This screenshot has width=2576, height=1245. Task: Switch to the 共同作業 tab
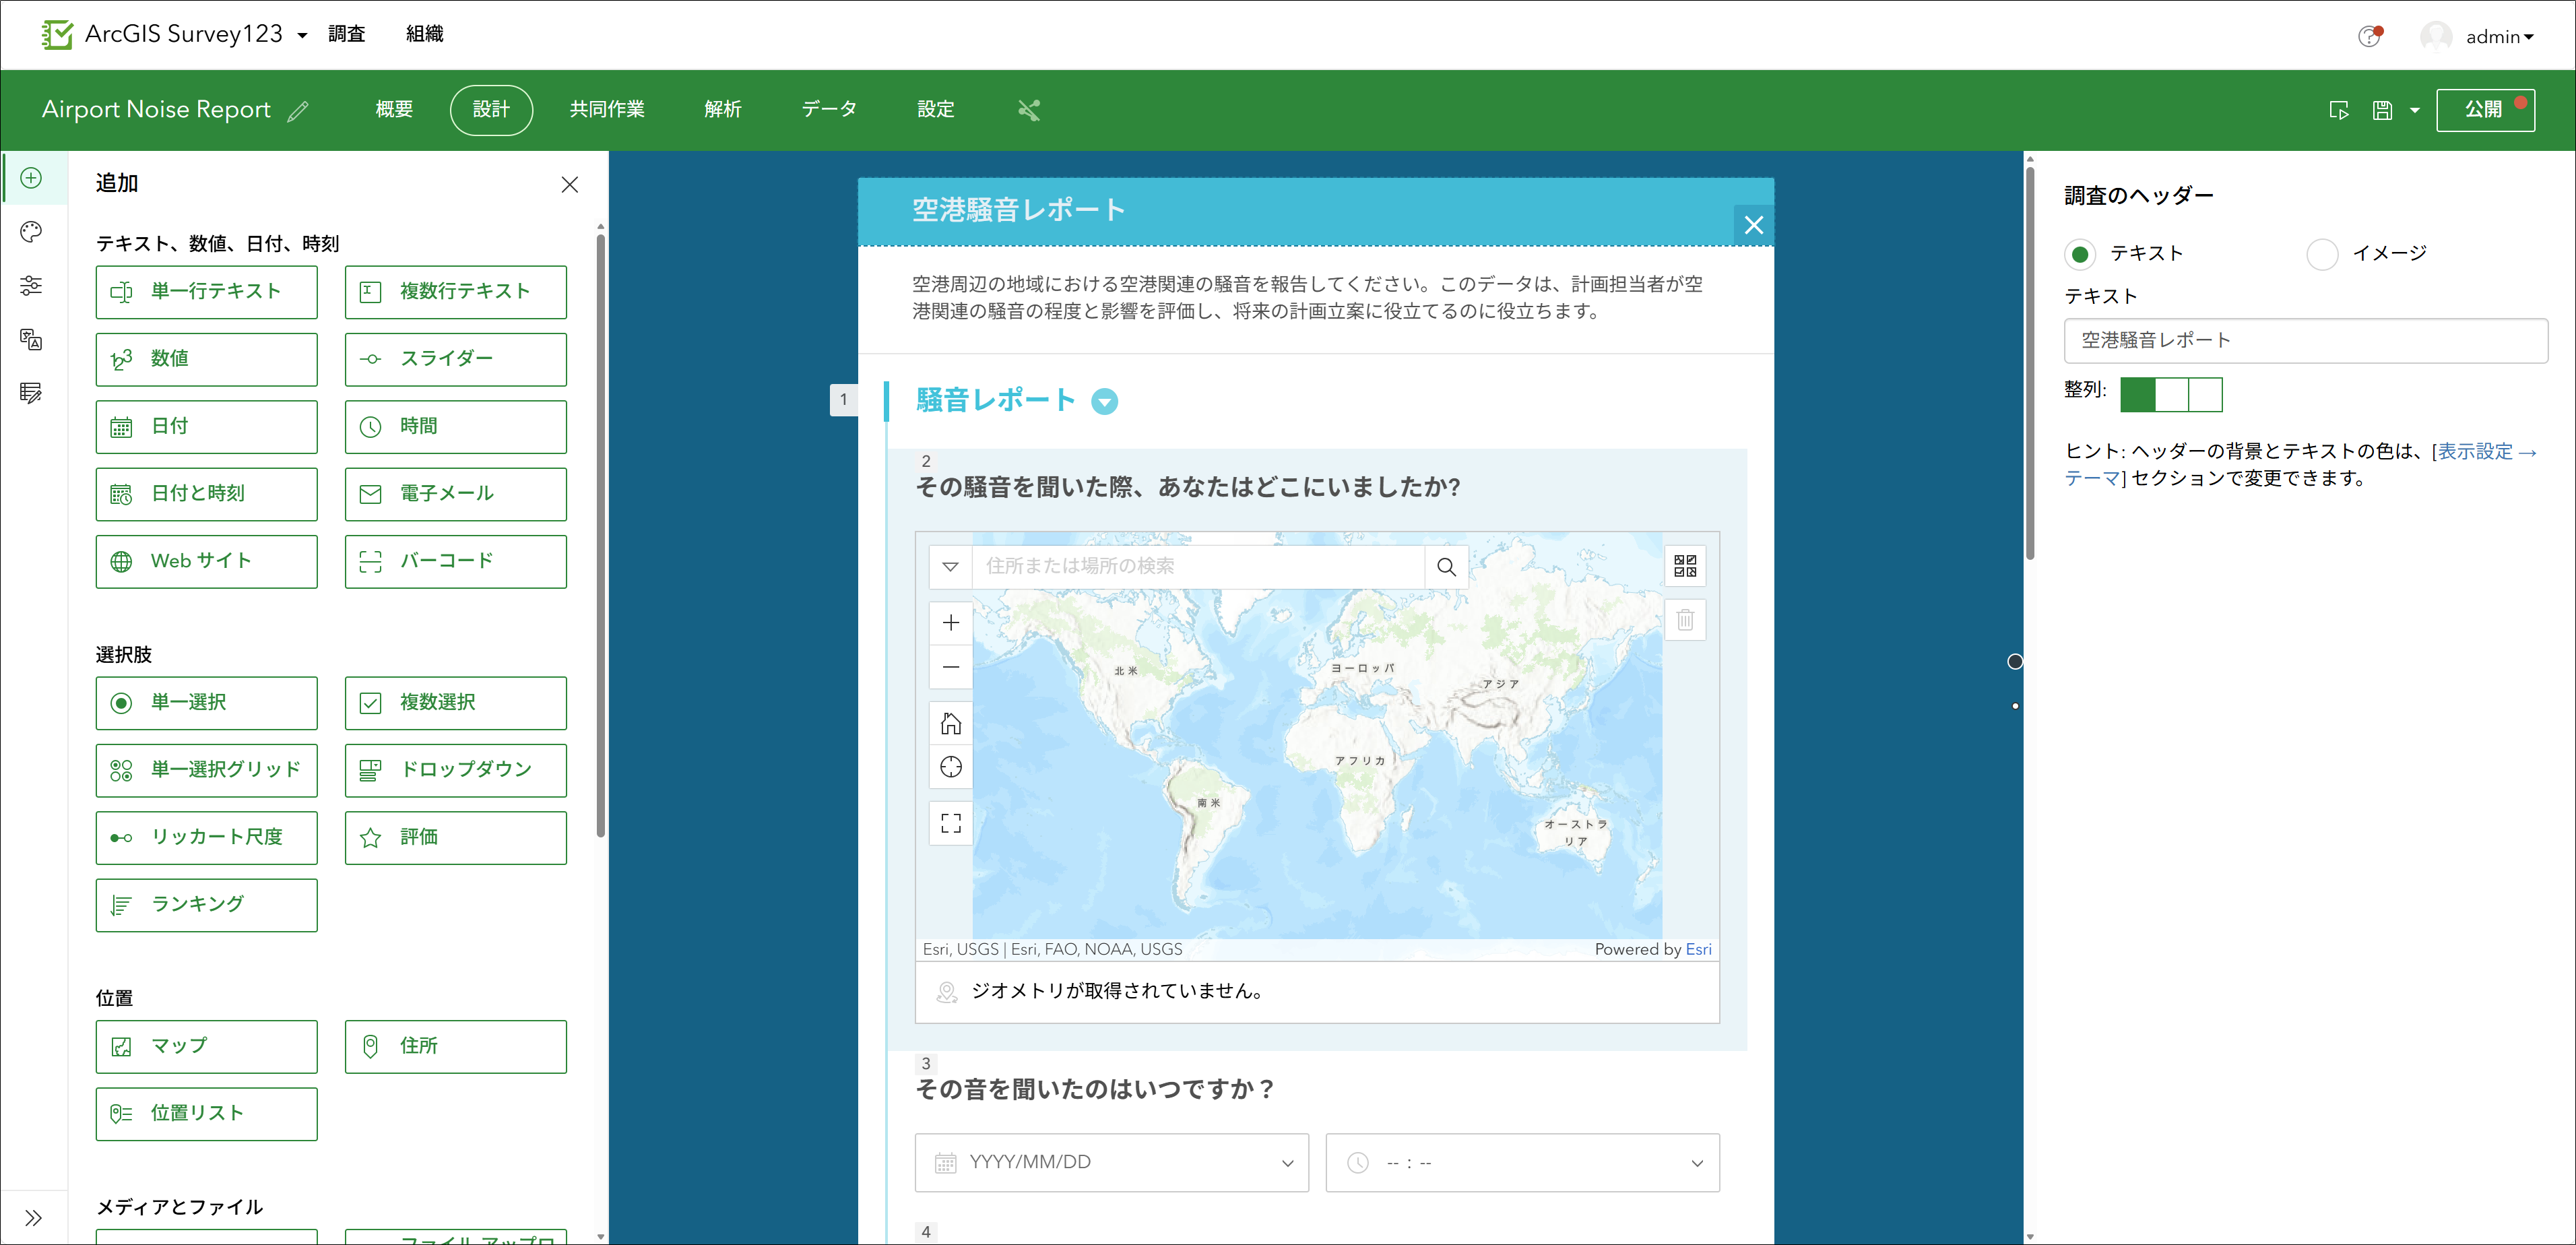[x=607, y=110]
